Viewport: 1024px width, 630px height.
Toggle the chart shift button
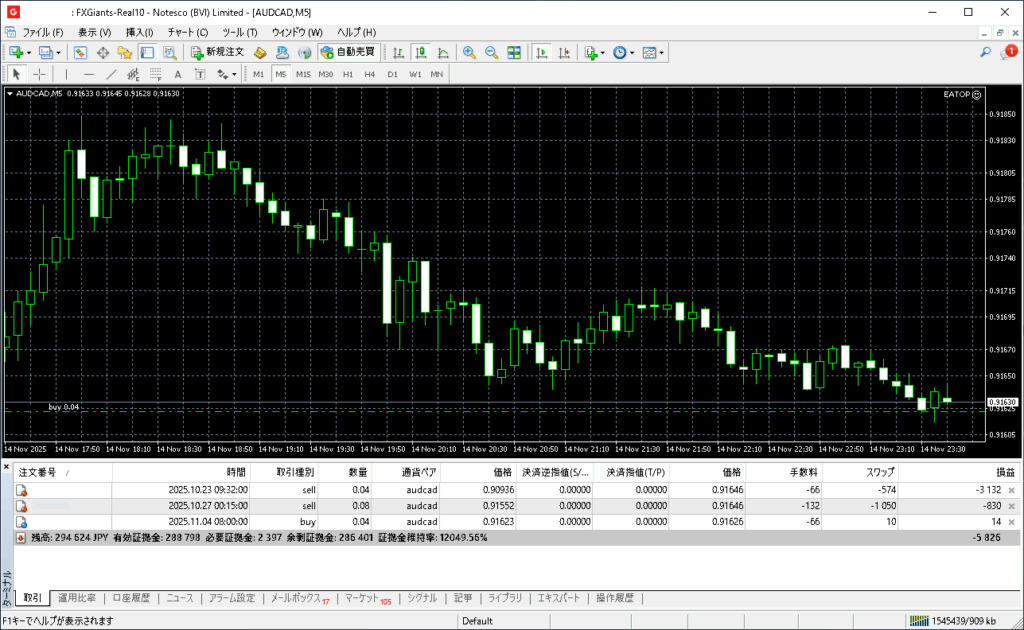[564, 52]
